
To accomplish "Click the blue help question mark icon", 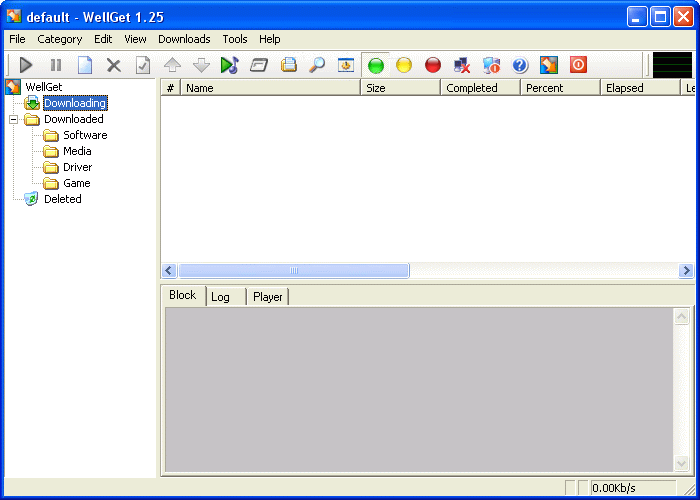I will pyautogui.click(x=519, y=65).
